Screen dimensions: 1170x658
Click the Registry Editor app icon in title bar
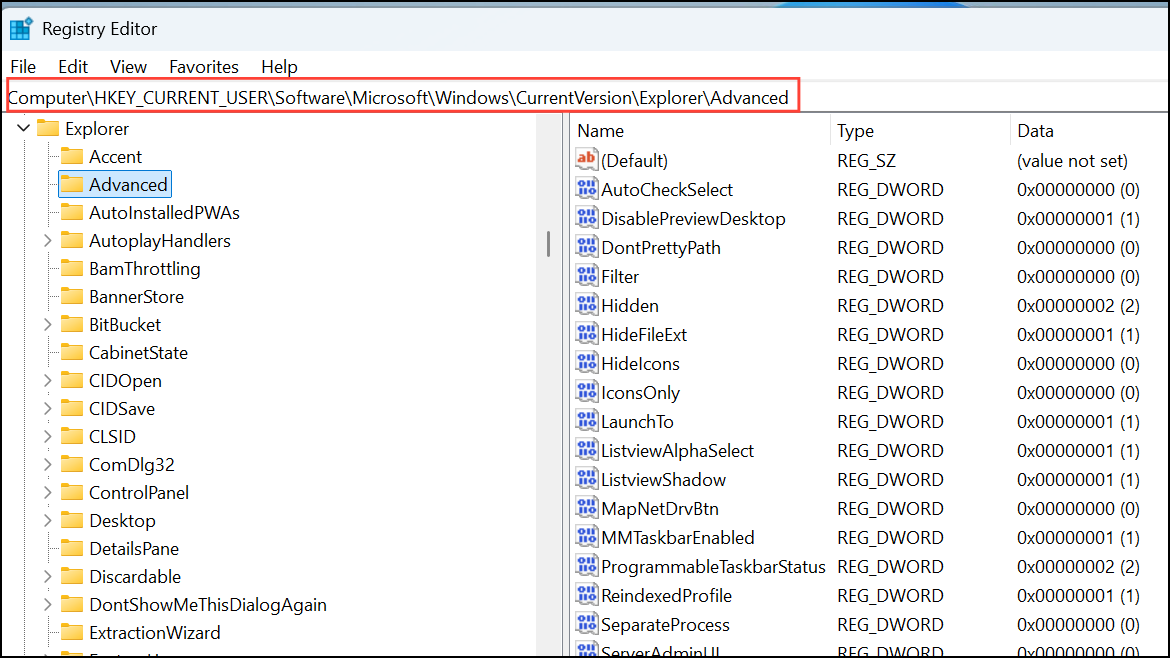tap(21, 29)
